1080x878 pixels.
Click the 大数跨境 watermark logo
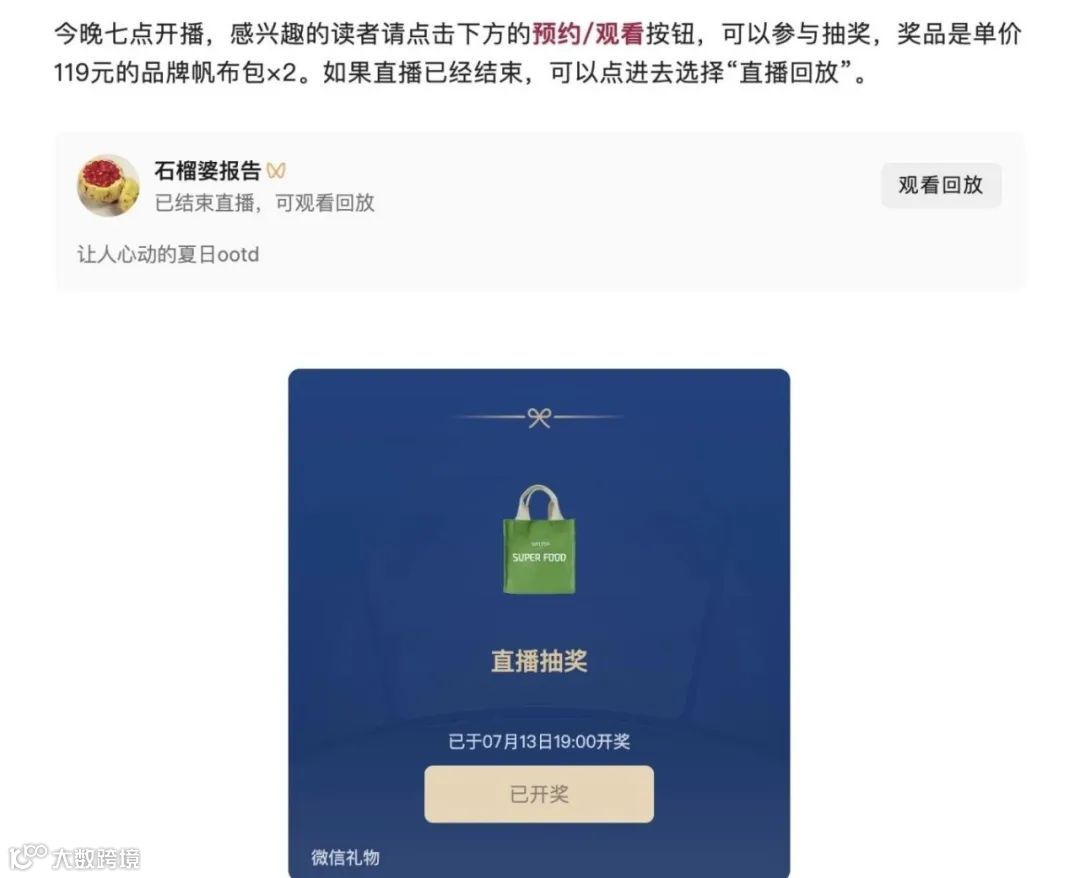pos(28,856)
